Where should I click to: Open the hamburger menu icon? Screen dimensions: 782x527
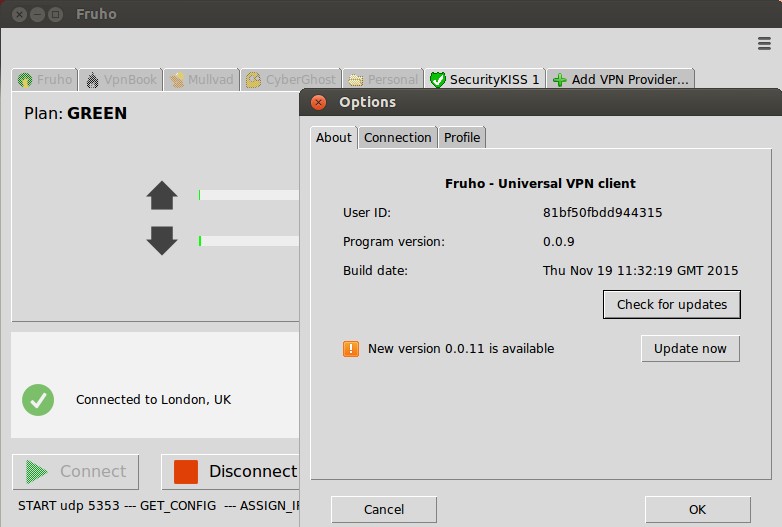(x=765, y=43)
